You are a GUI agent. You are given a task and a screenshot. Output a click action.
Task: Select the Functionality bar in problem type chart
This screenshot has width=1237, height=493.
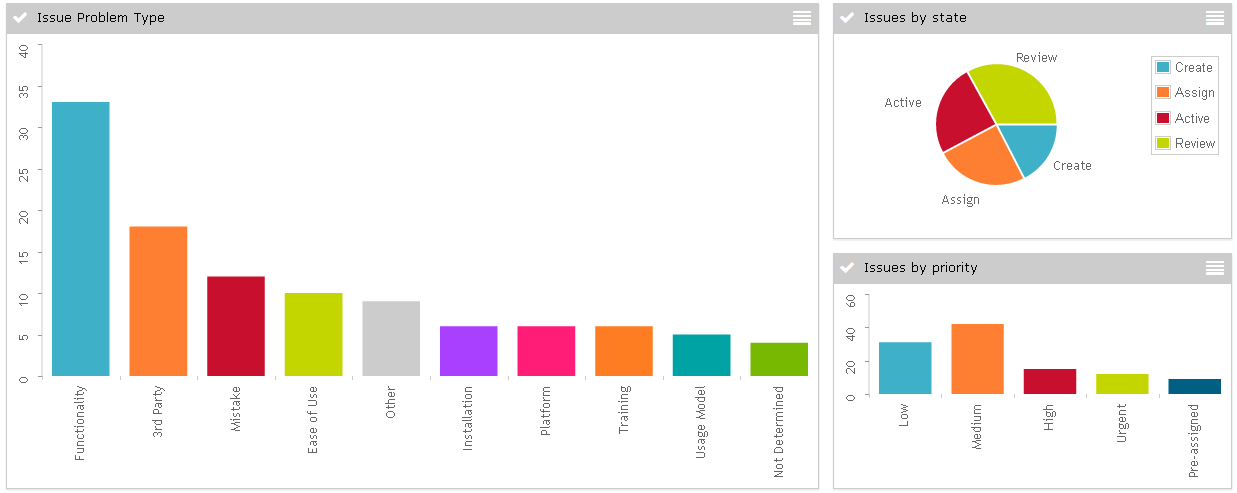(x=80, y=239)
